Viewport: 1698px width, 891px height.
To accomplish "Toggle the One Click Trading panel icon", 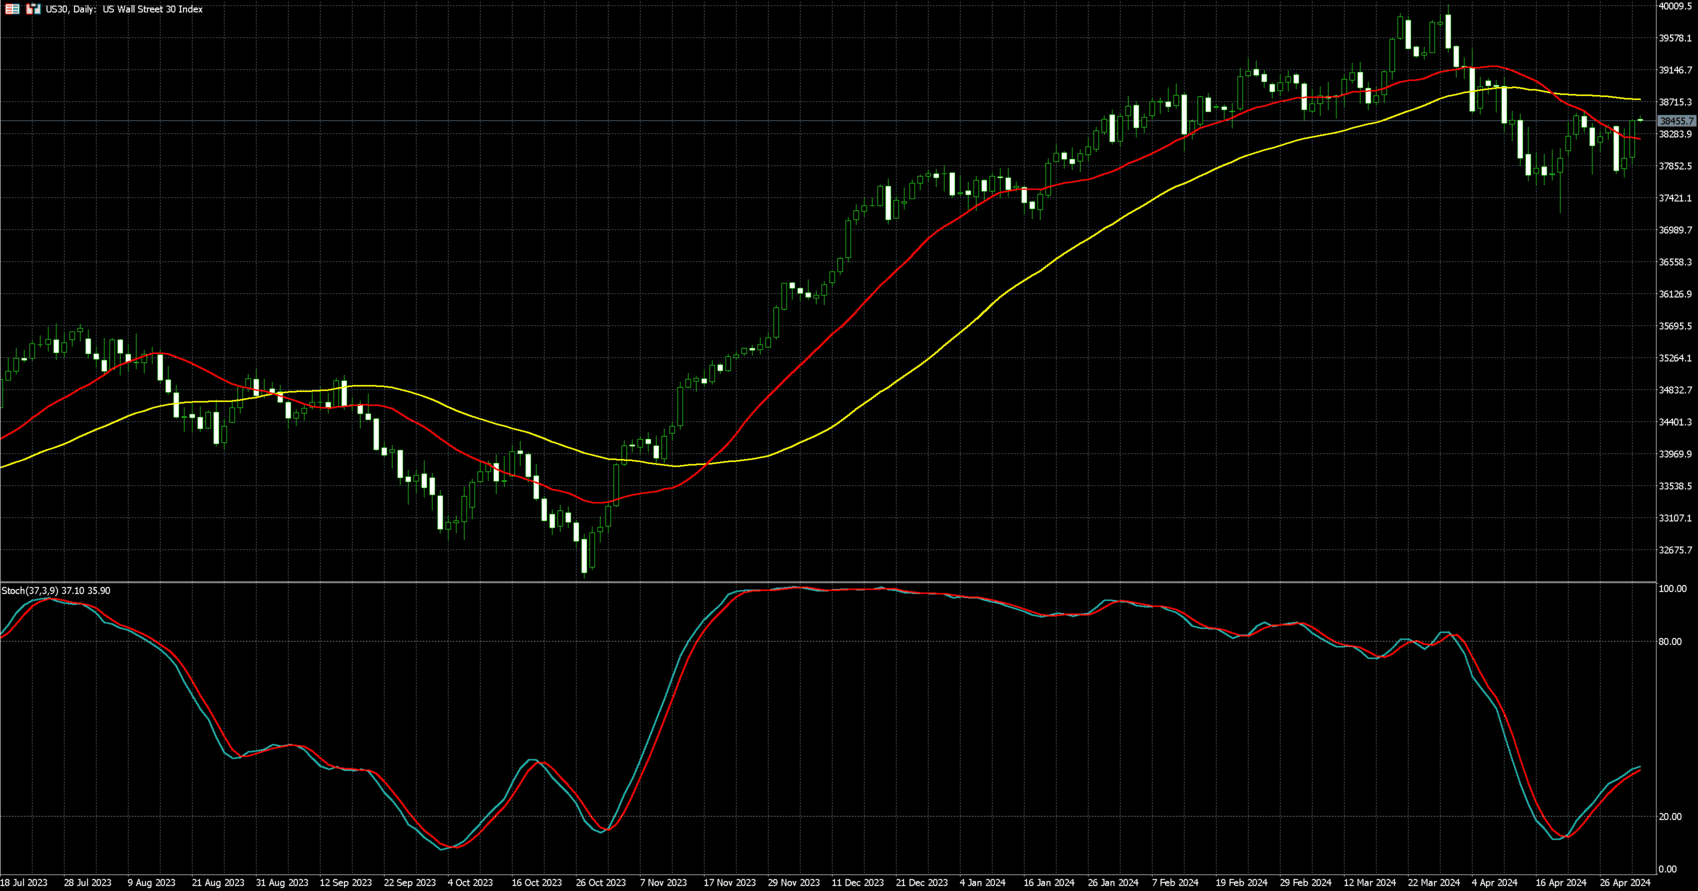I will [33, 9].
